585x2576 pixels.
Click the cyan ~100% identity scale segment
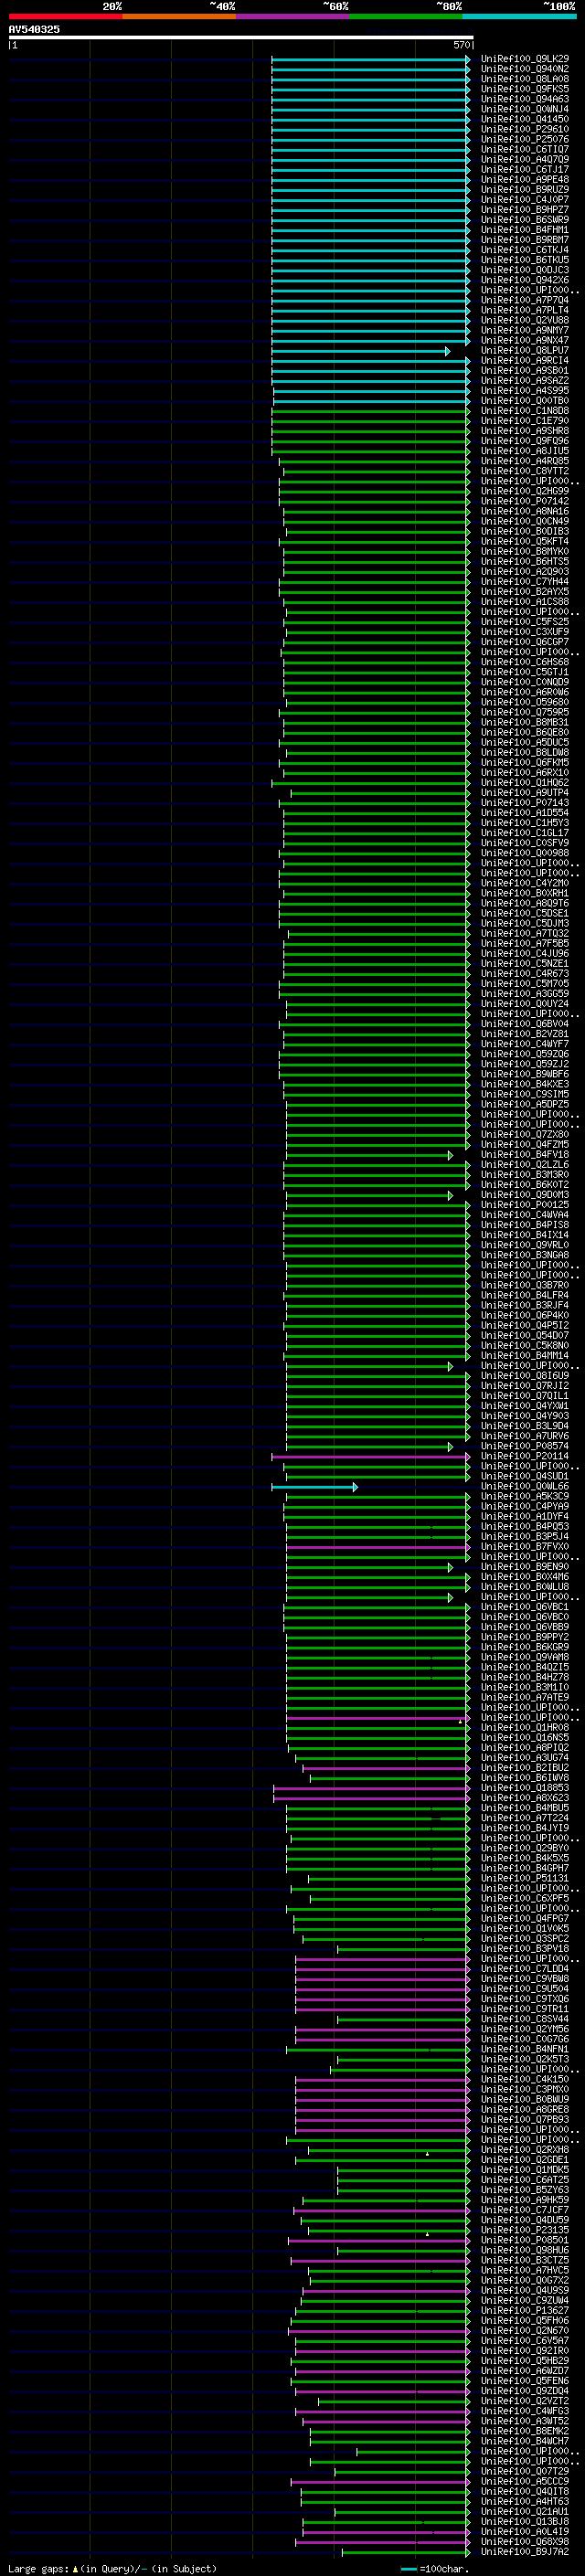tap(519, 16)
